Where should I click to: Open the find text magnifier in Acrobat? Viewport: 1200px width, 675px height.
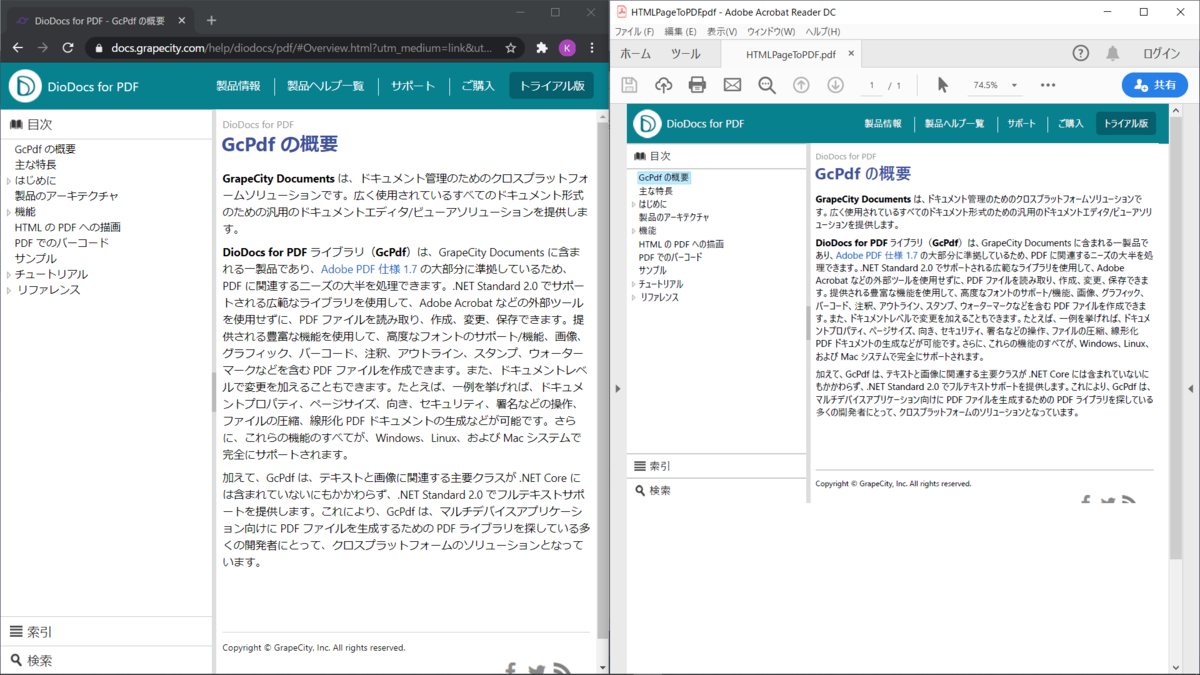pyautogui.click(x=767, y=85)
